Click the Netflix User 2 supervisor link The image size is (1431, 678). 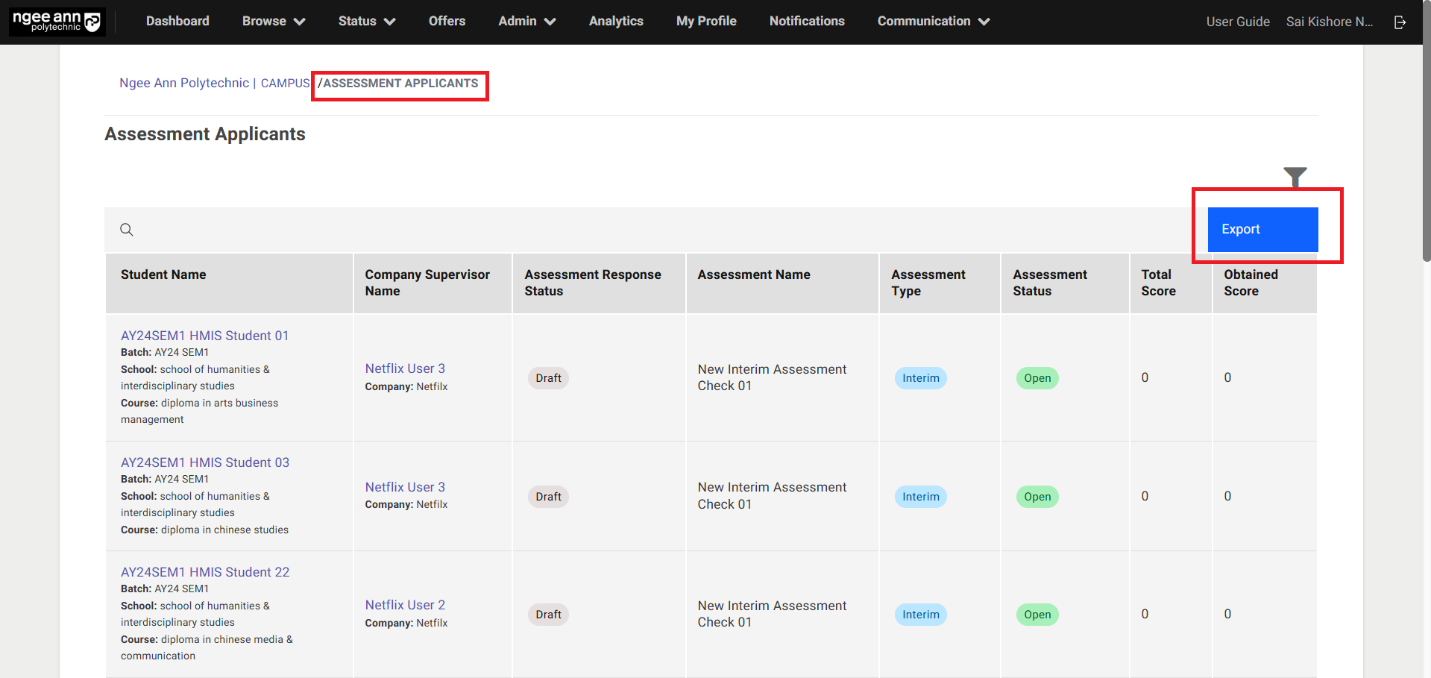point(405,605)
